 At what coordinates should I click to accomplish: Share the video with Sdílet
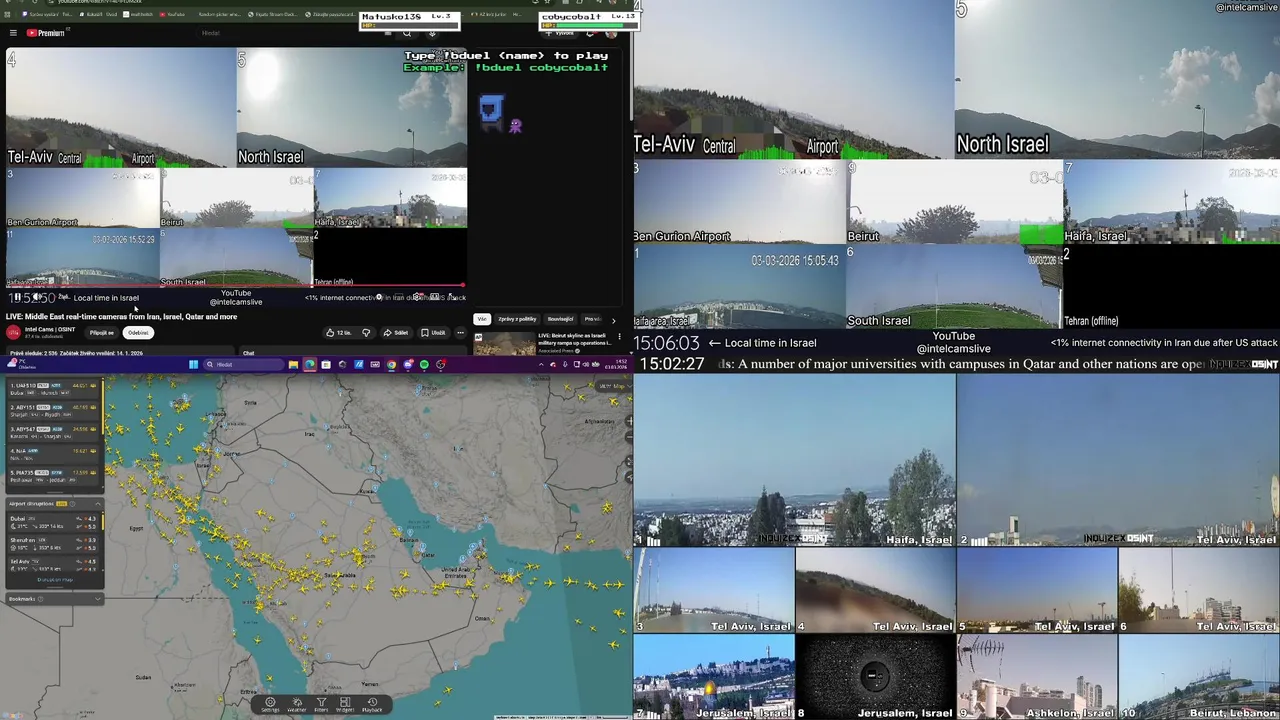(x=395, y=332)
